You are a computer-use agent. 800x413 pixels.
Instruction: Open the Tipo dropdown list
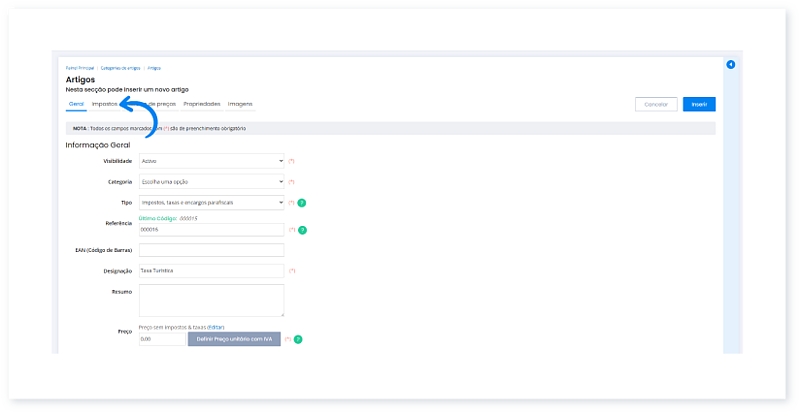coord(211,203)
